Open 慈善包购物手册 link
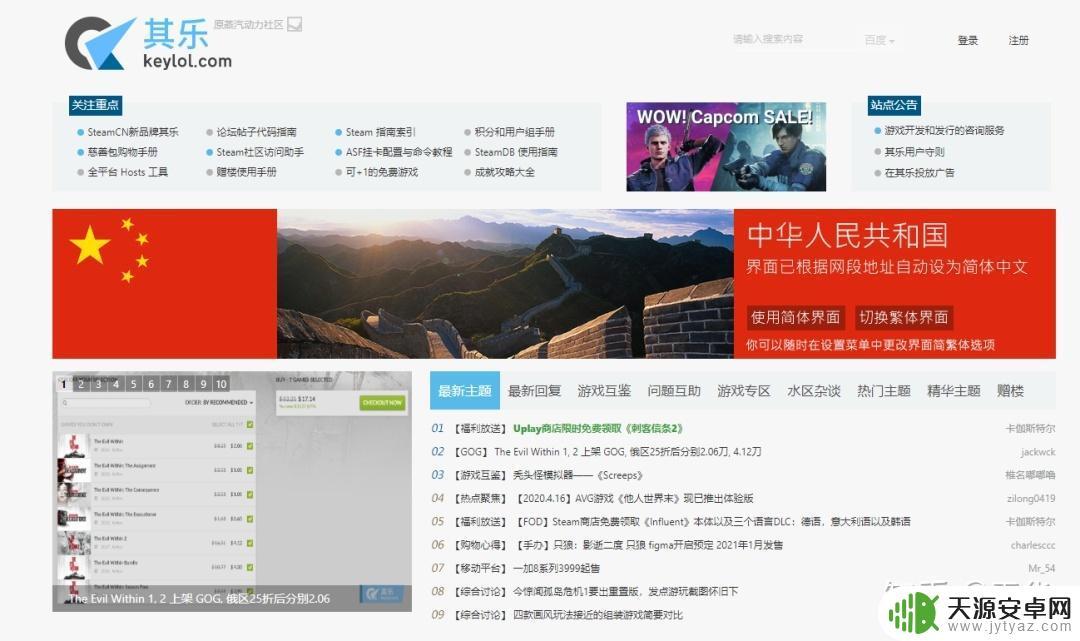 (x=122, y=151)
